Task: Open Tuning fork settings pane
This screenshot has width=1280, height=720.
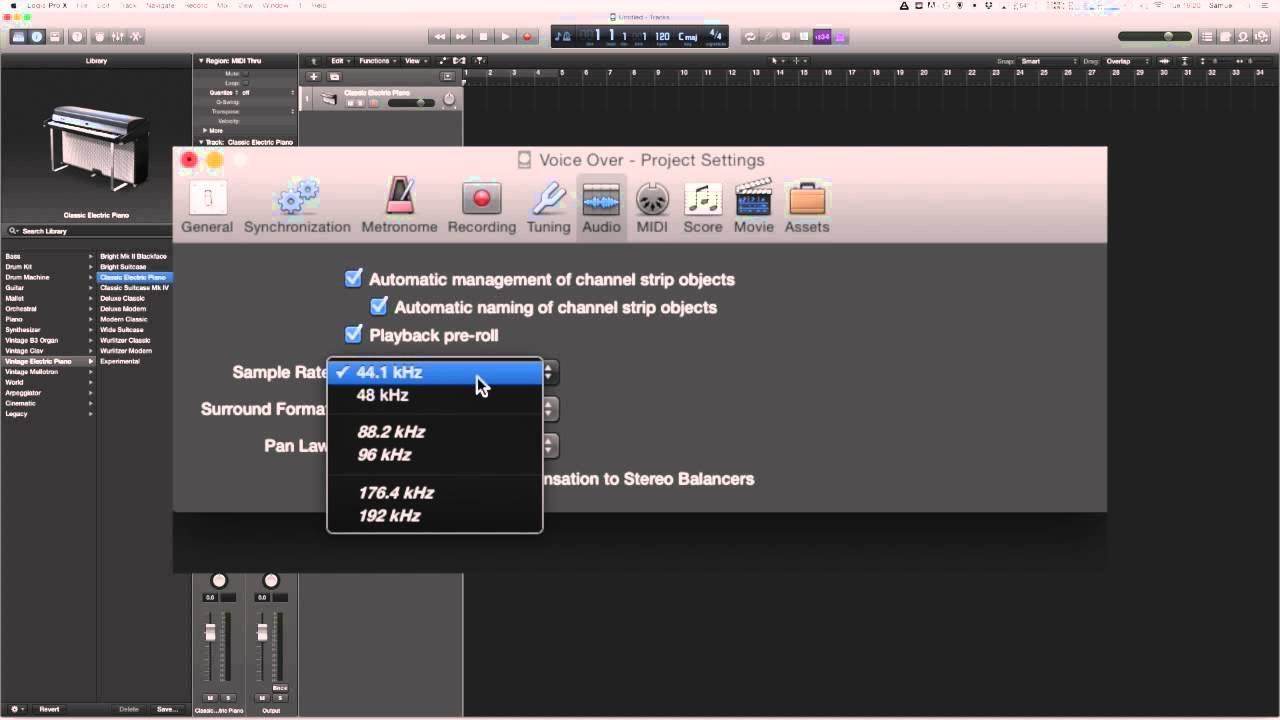Action: pyautogui.click(x=548, y=207)
